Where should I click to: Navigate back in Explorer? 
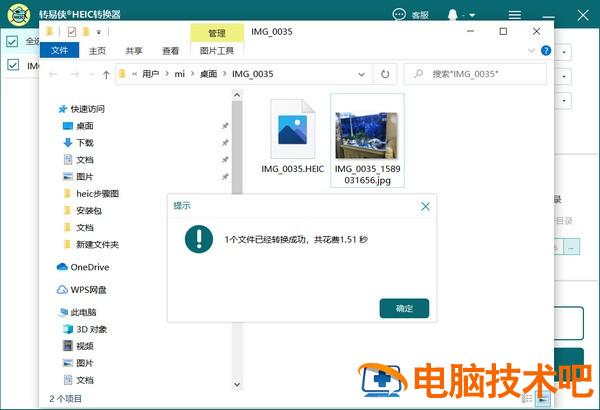click(54, 74)
